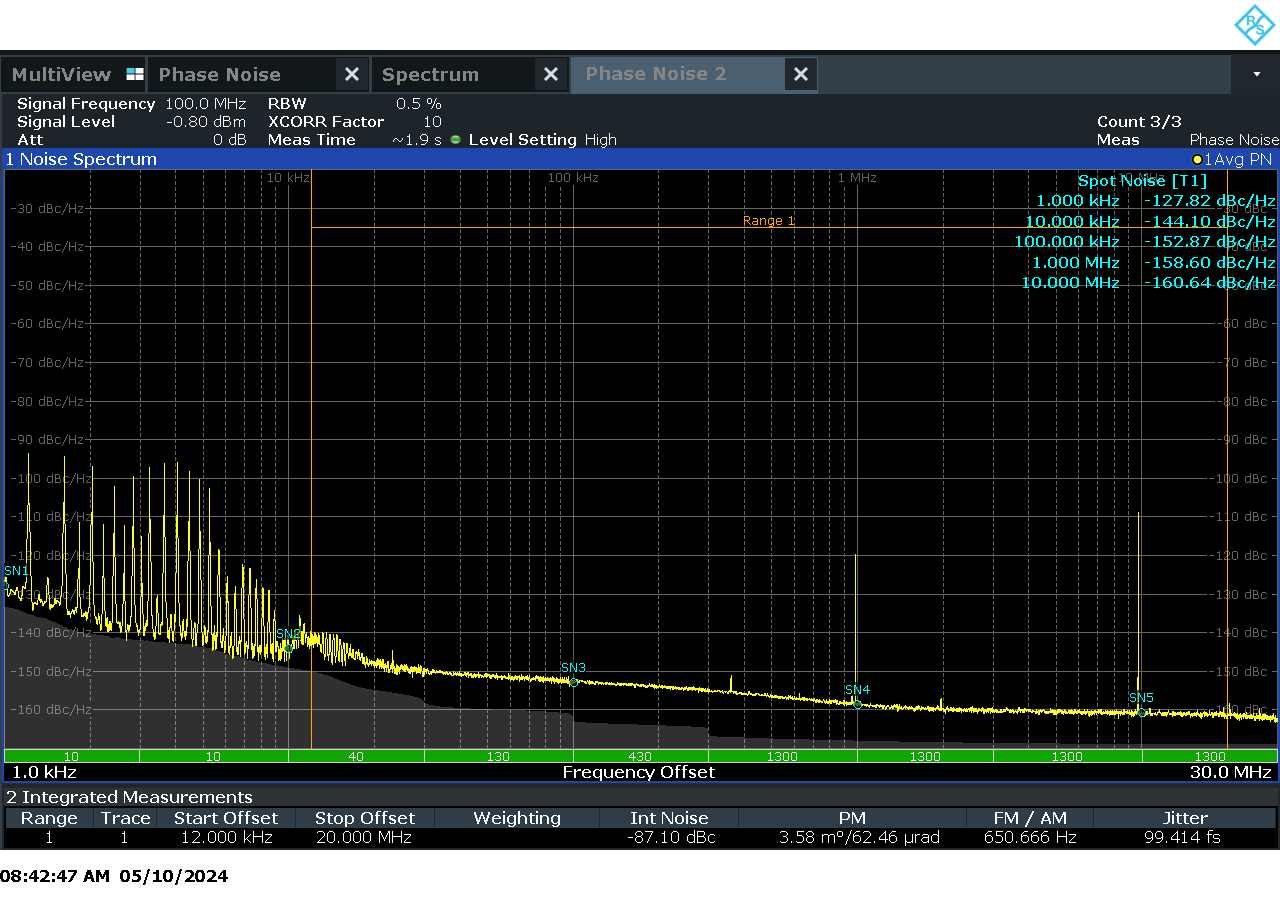Select marker SN3 on the noise trace
This screenshot has width=1280, height=900.
coord(573,681)
